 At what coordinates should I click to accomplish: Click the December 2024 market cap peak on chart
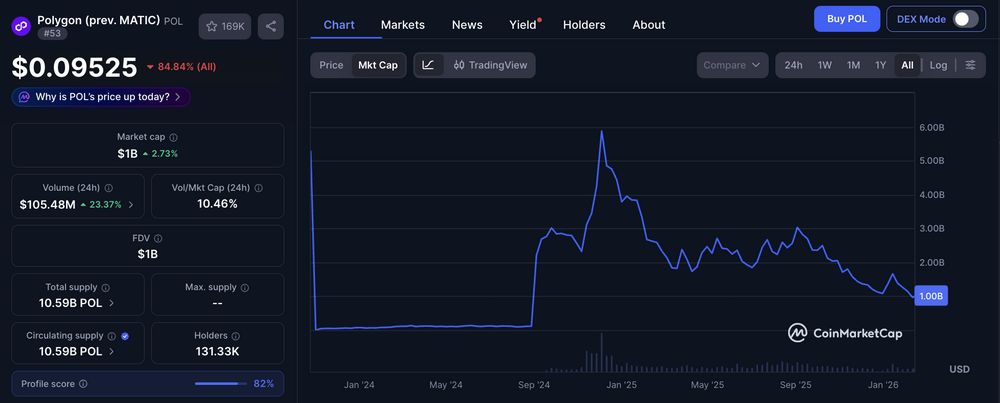point(601,131)
